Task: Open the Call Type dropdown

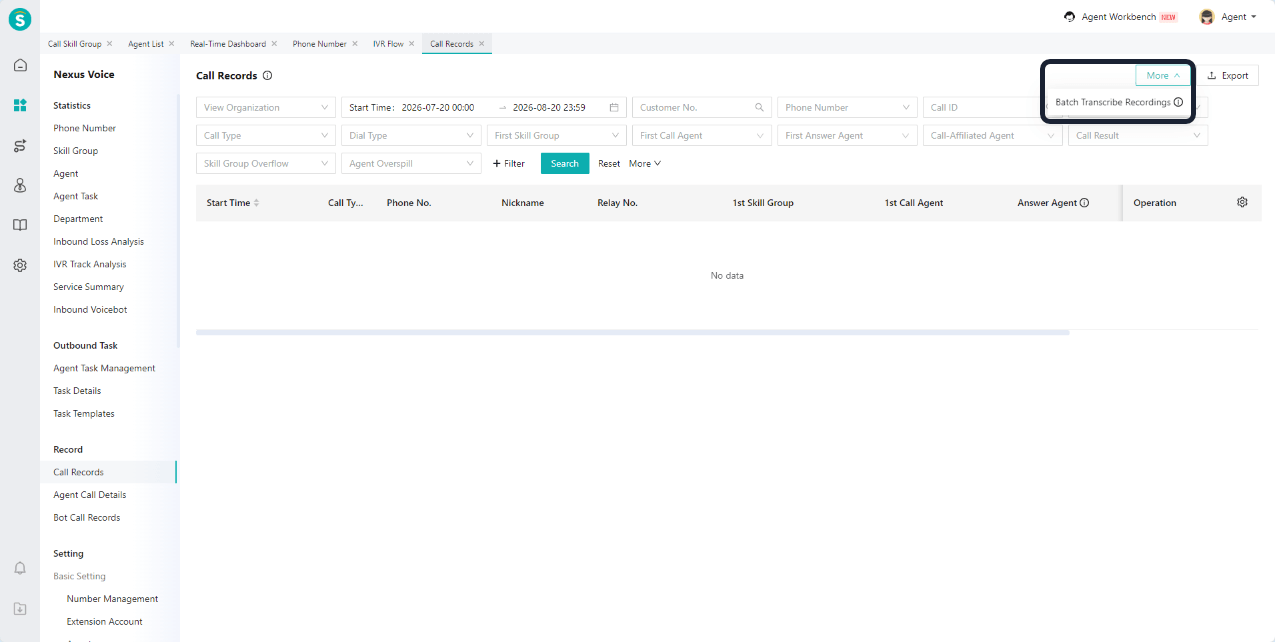Action: coord(266,135)
